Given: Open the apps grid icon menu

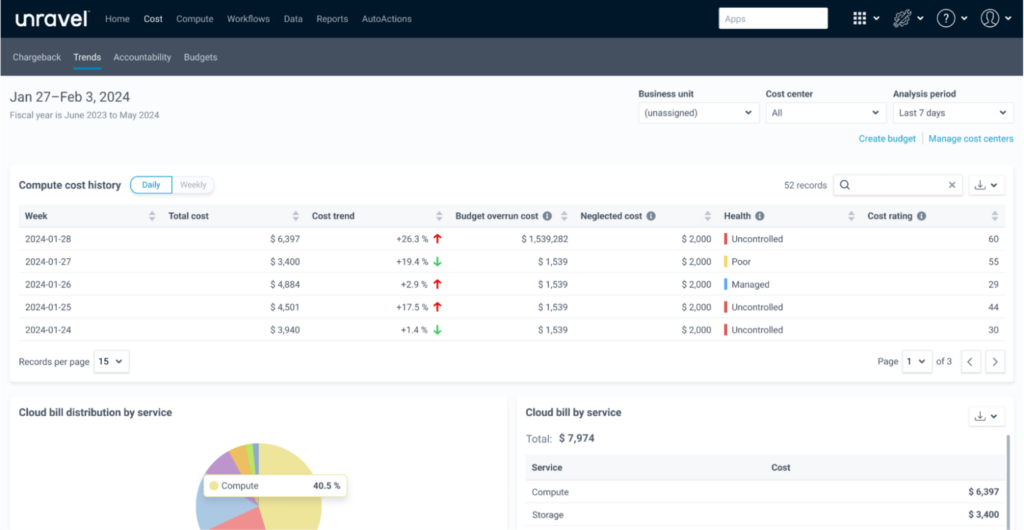Looking at the screenshot, I should [866, 19].
